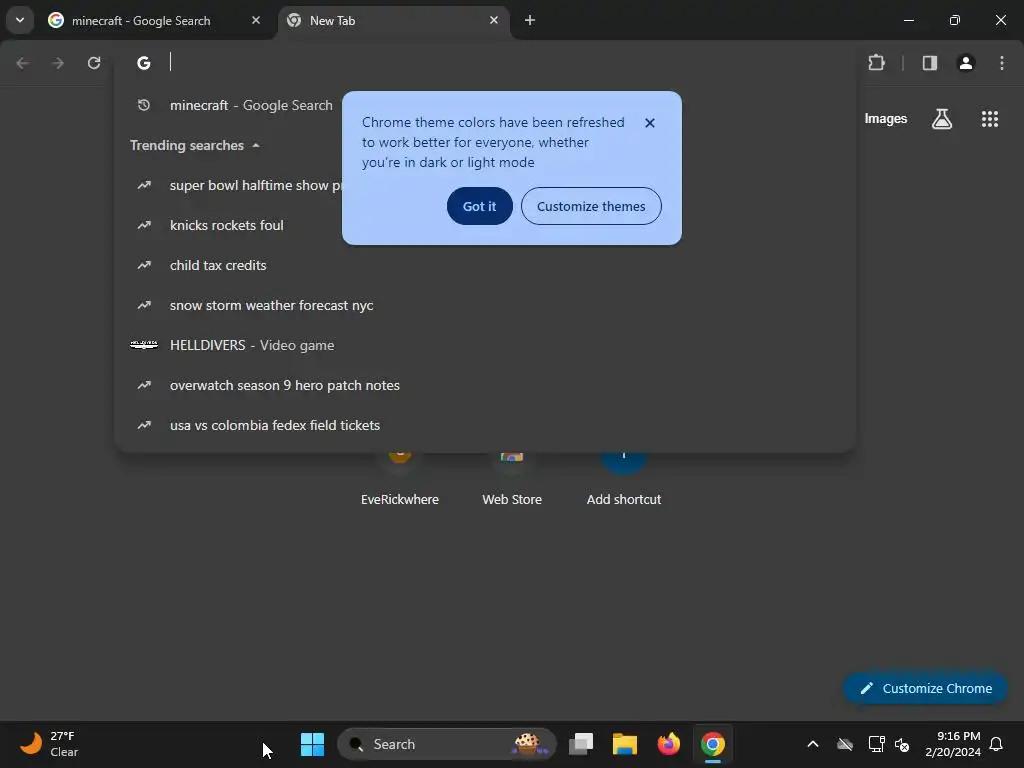Click Customize themes button

[591, 206]
